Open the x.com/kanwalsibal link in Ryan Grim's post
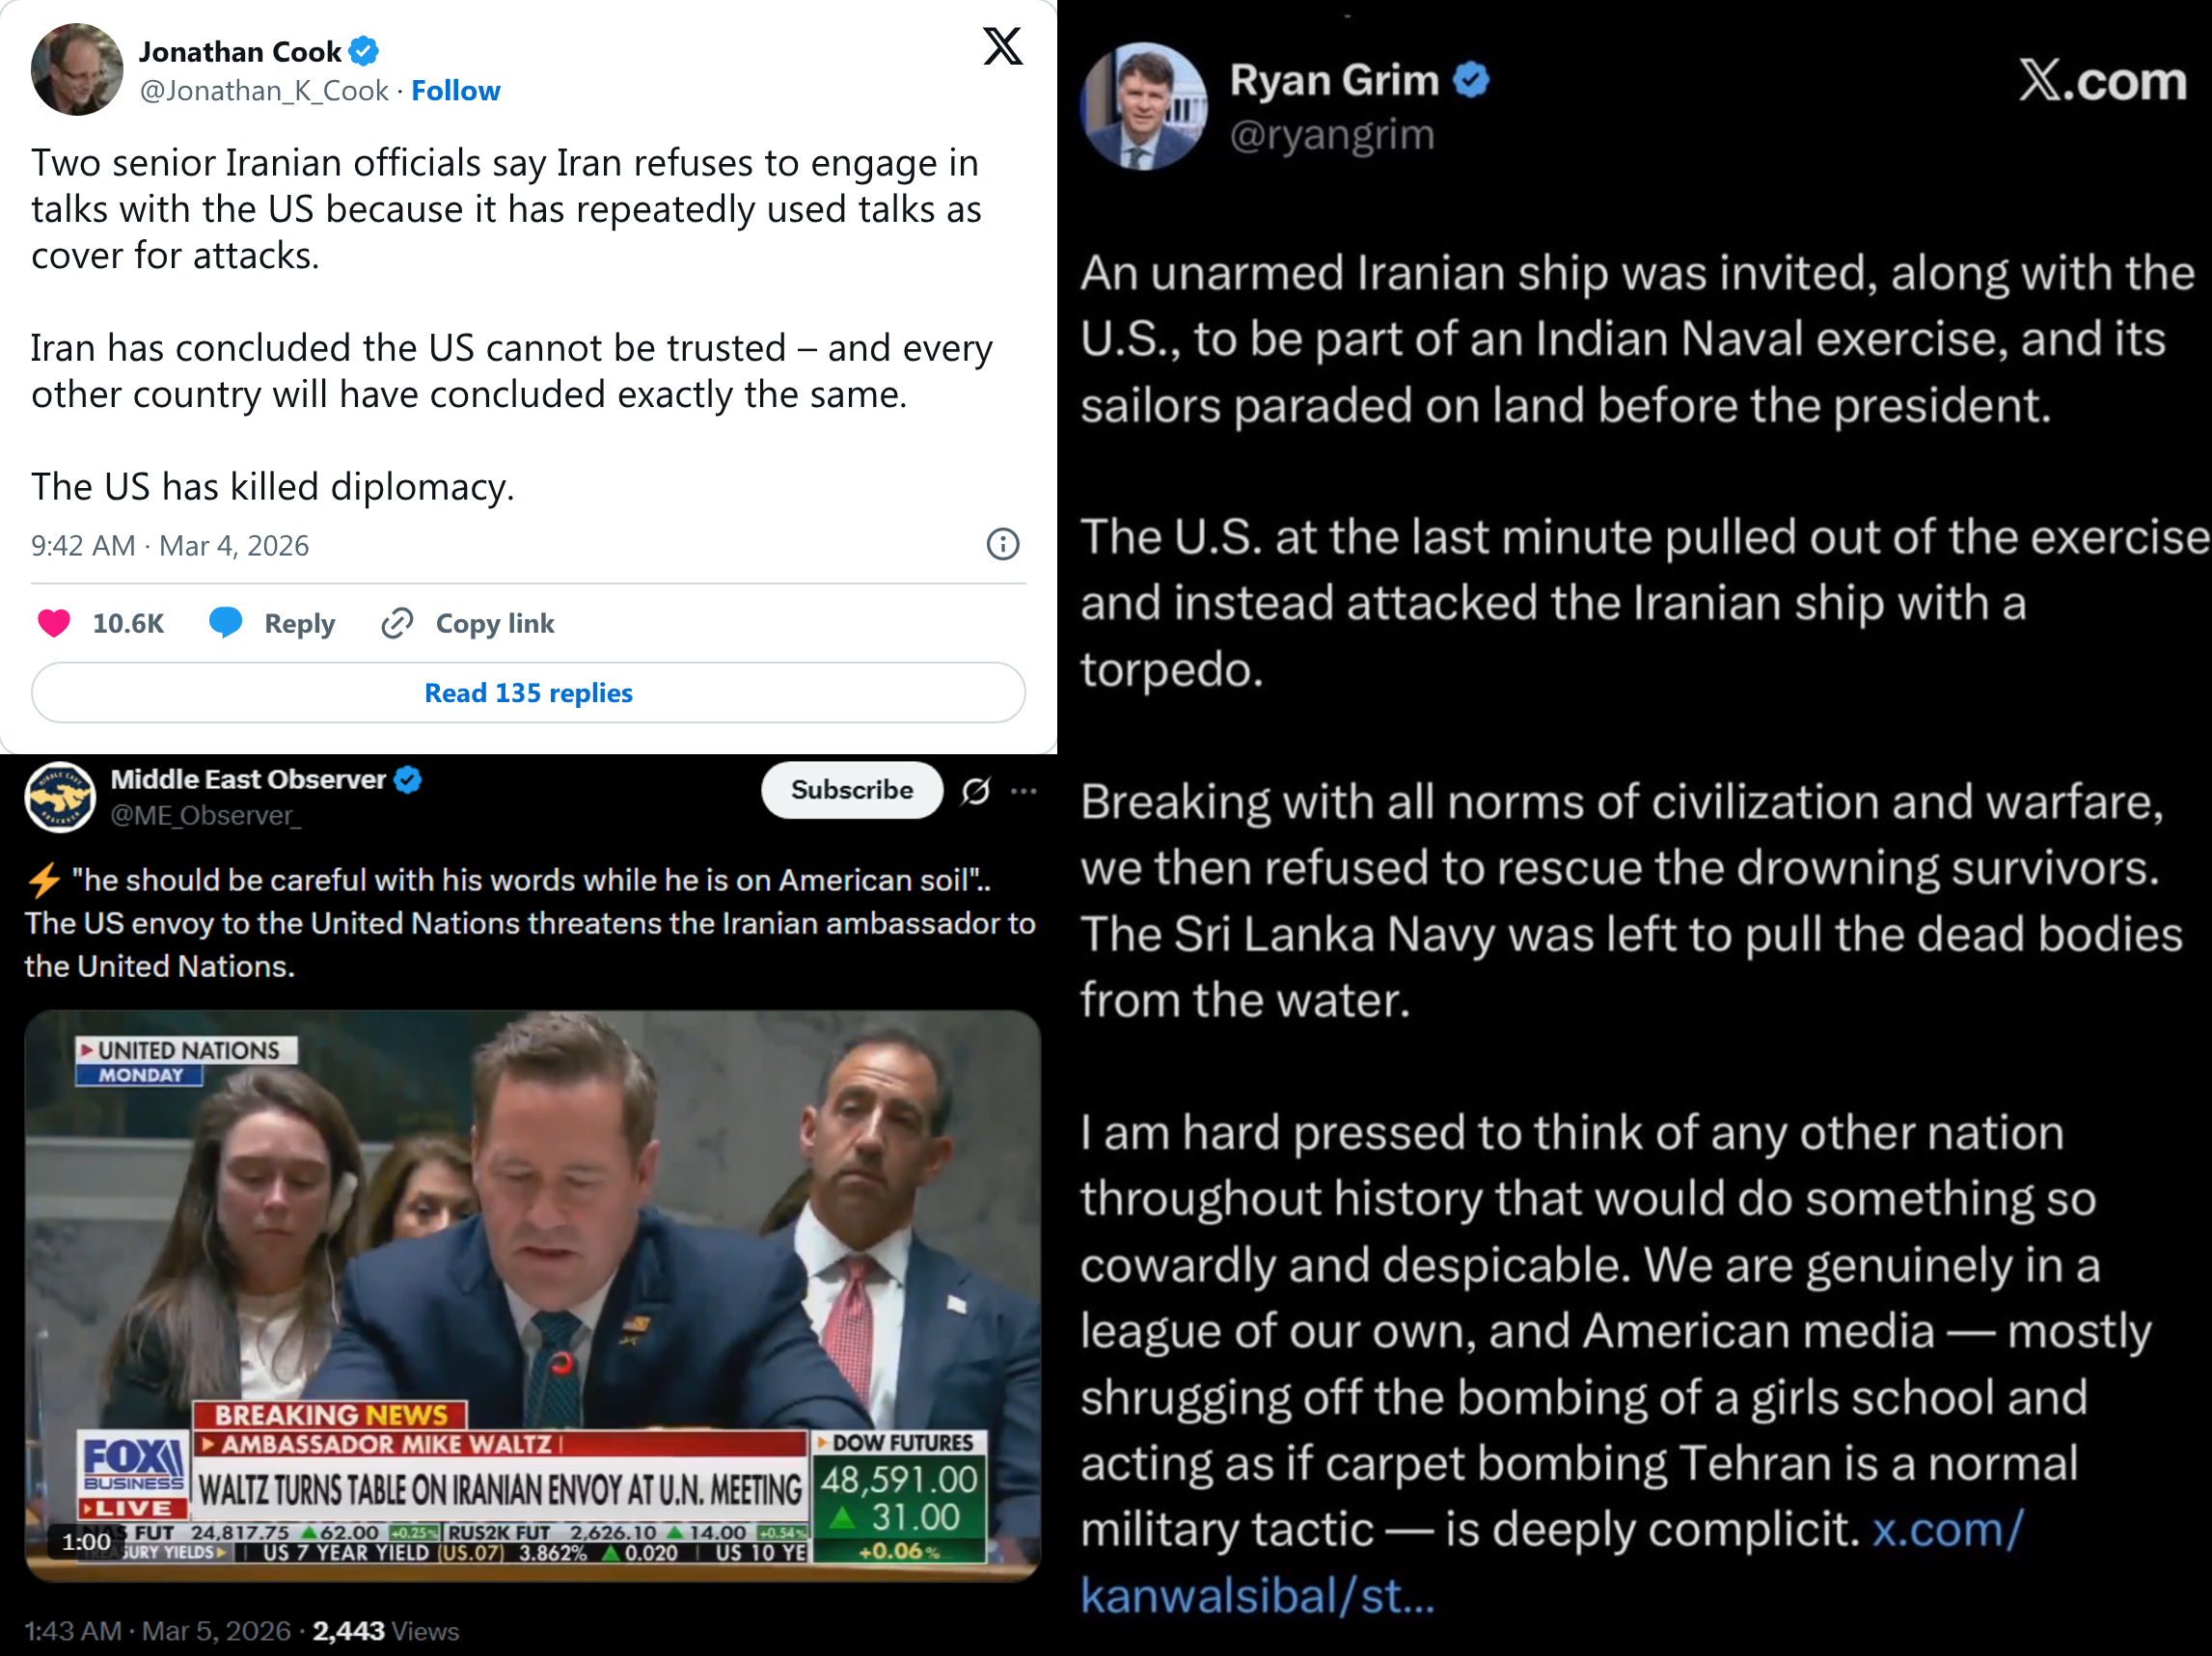This screenshot has width=2212, height=1656. (1552, 1562)
